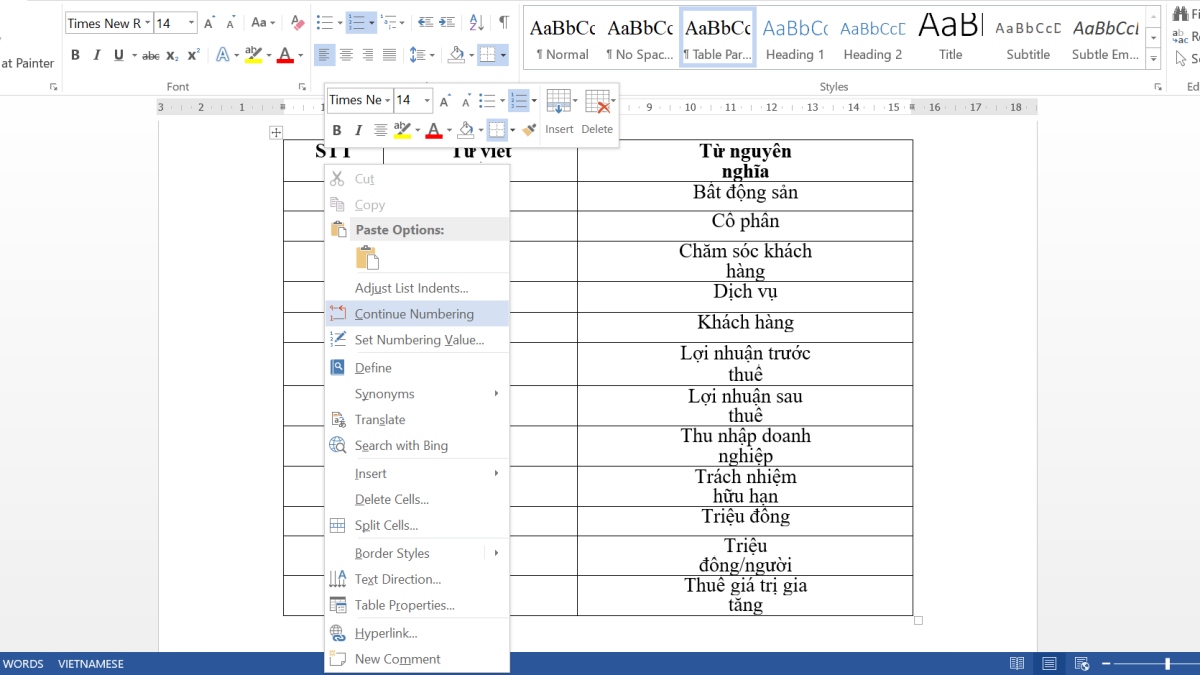
Task: Enable strikethrough in the Font group
Action: [150, 55]
